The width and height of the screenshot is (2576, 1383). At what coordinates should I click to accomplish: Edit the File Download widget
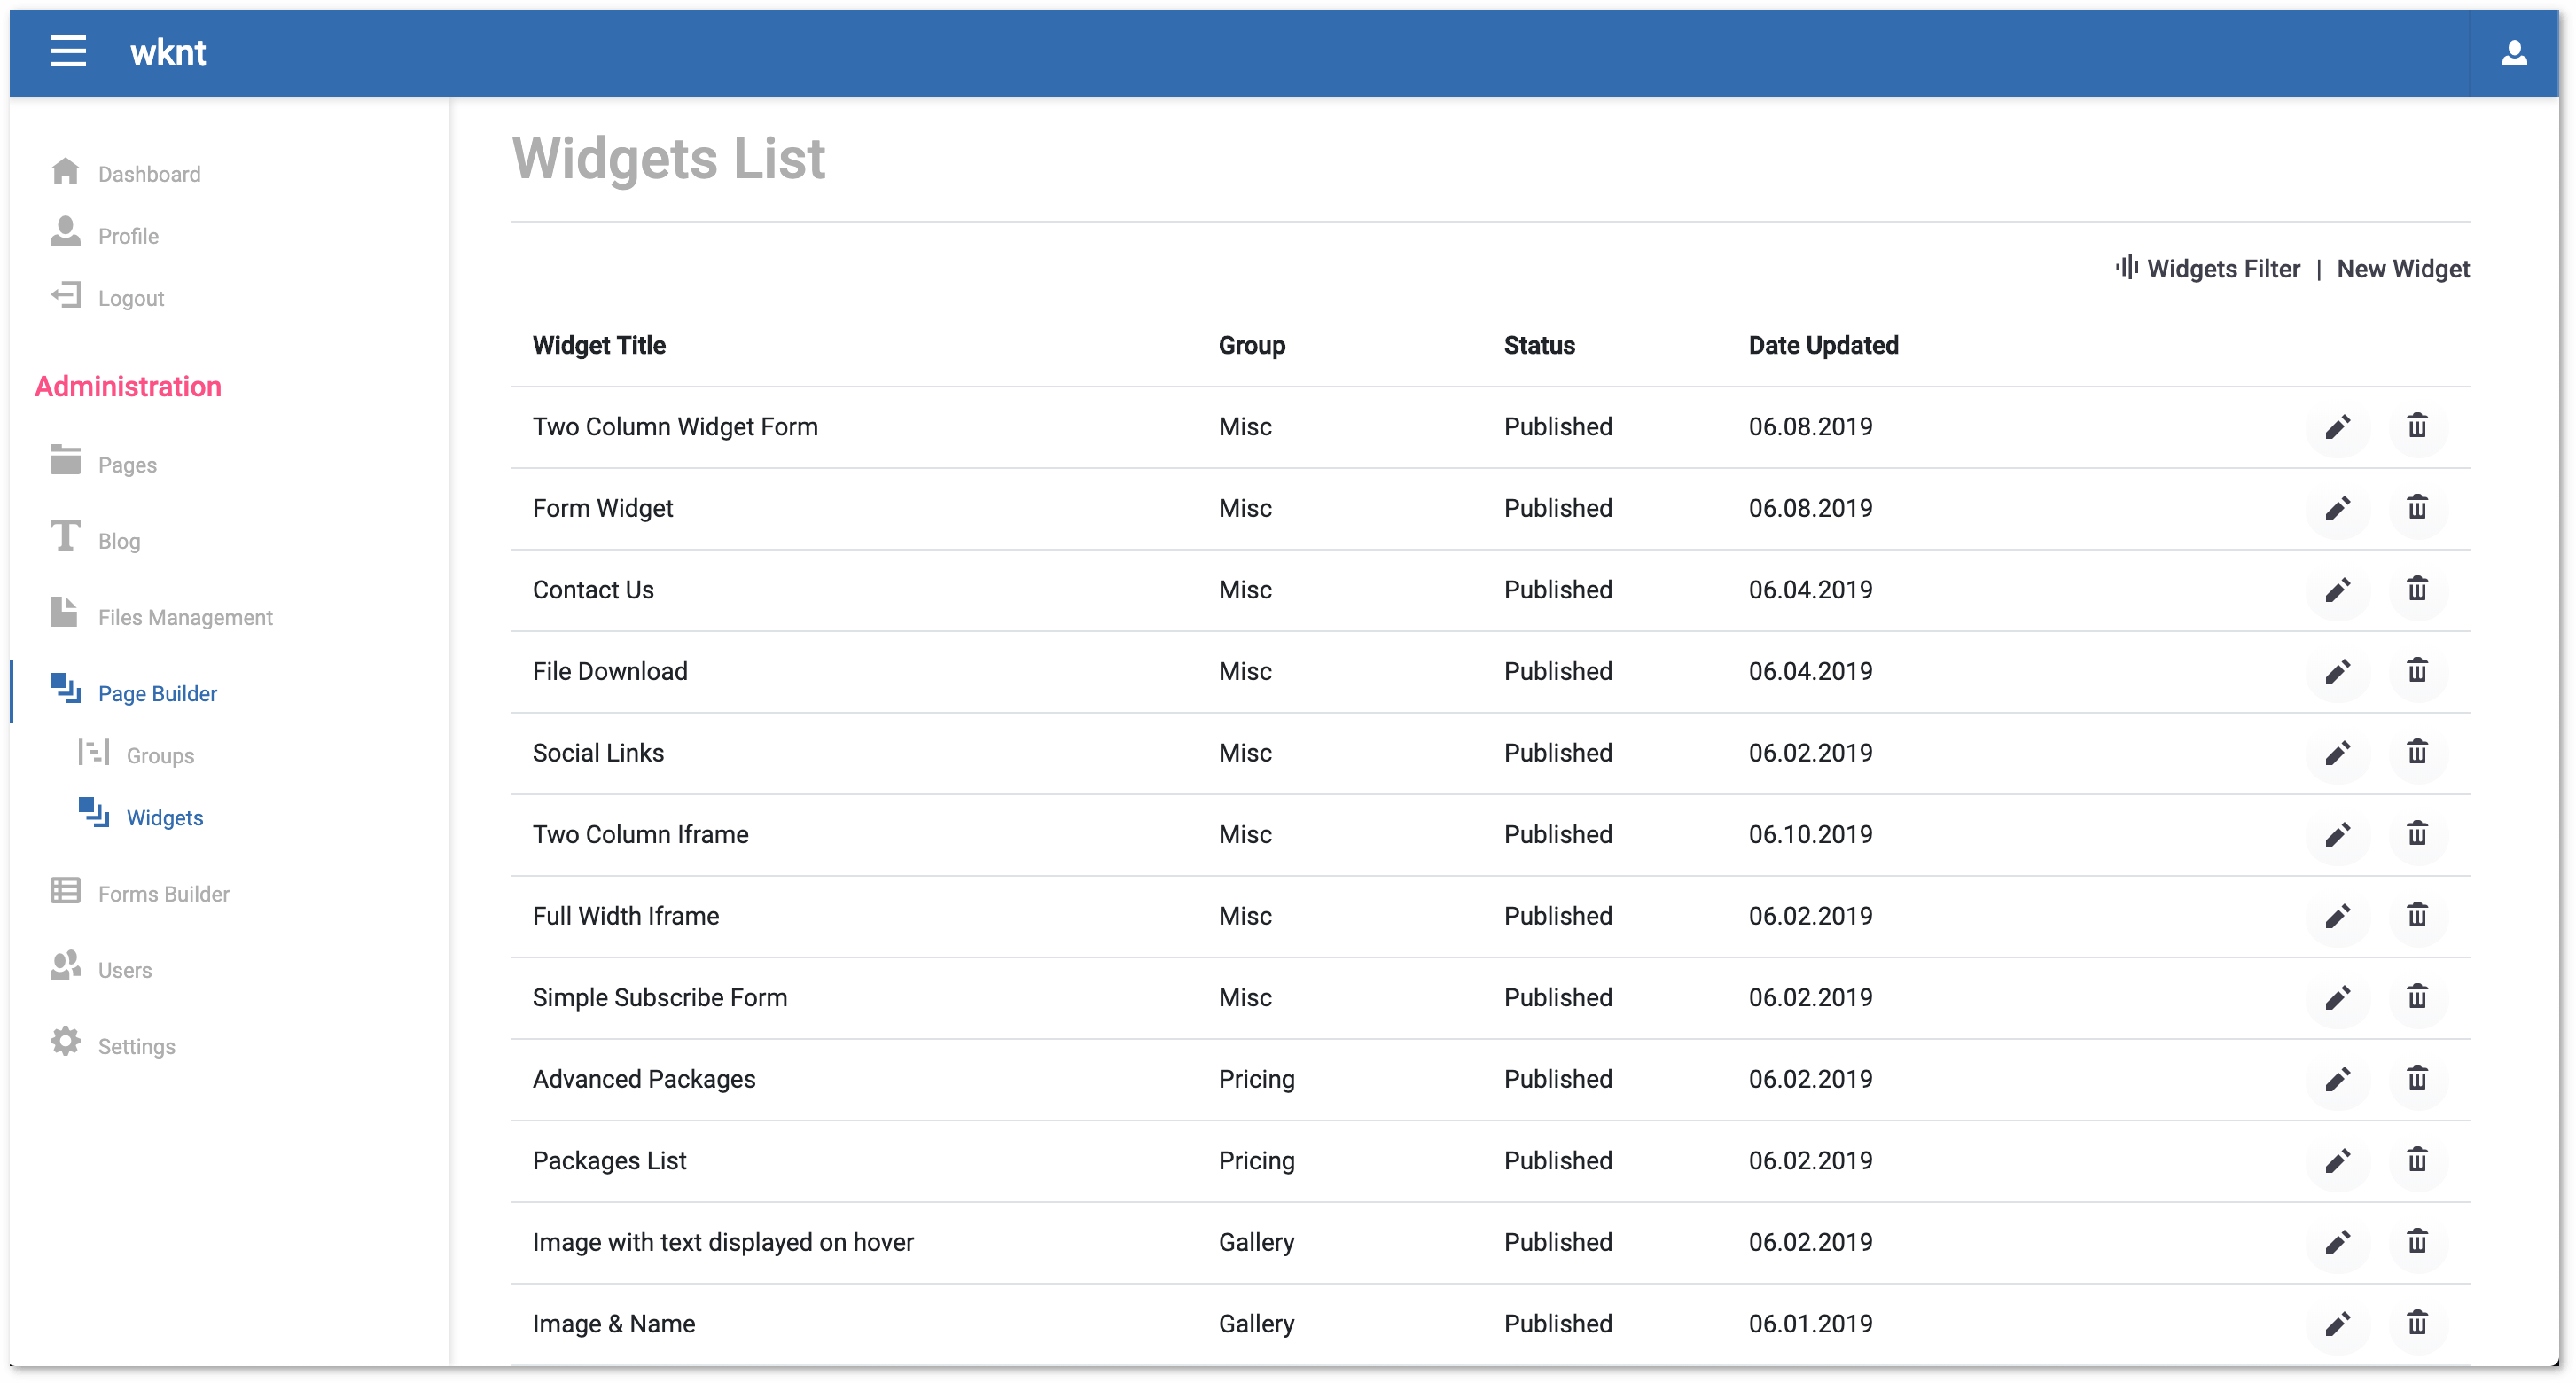coord(2337,672)
